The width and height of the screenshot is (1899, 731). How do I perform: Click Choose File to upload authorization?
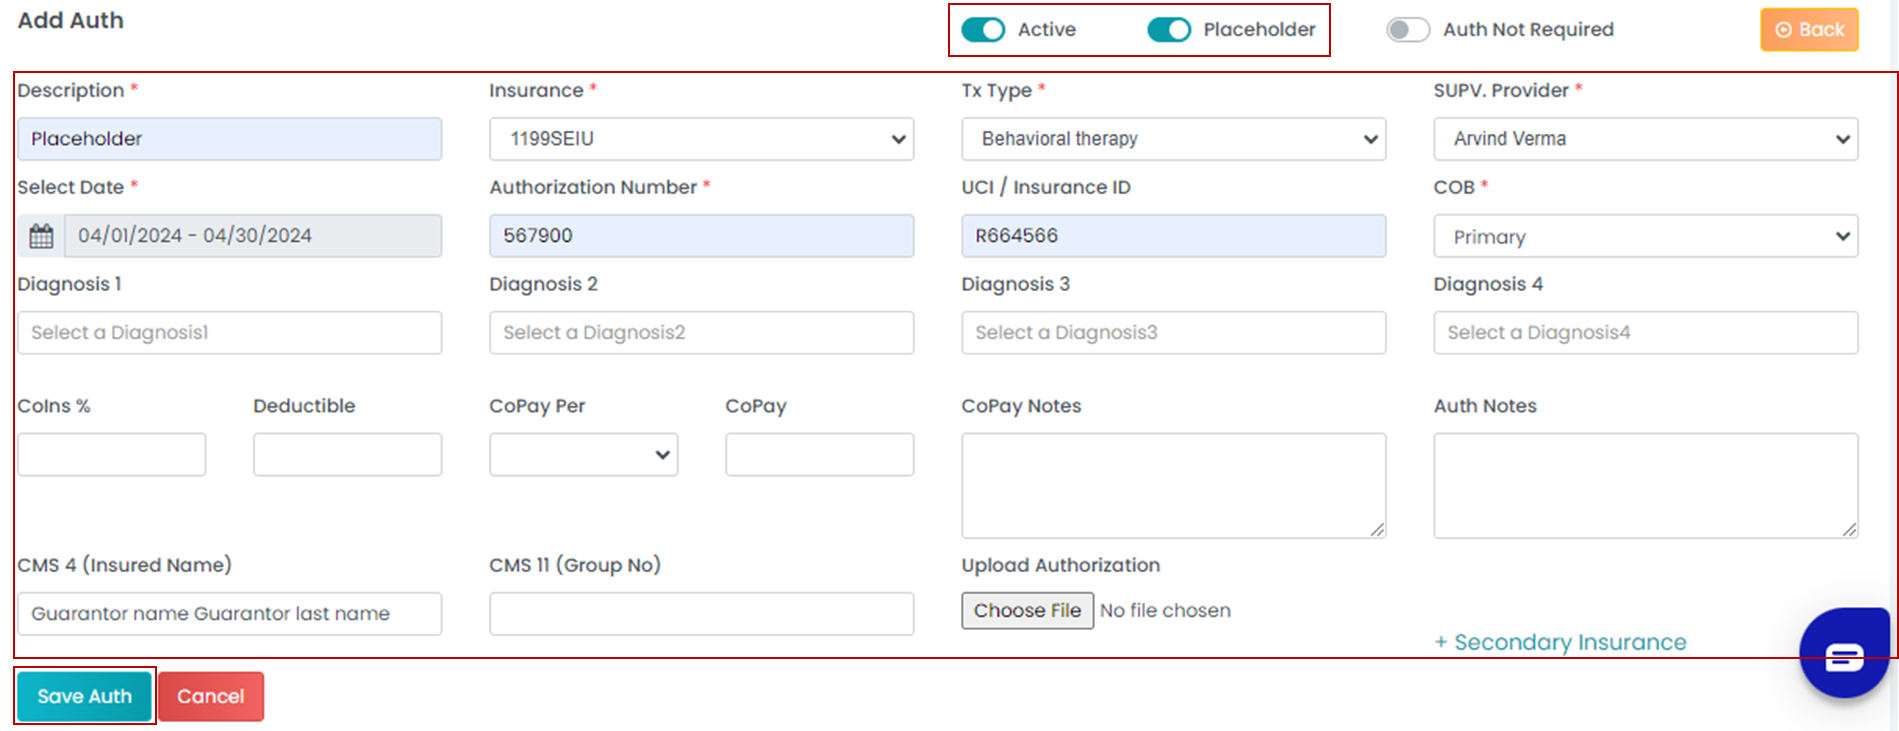[1027, 611]
